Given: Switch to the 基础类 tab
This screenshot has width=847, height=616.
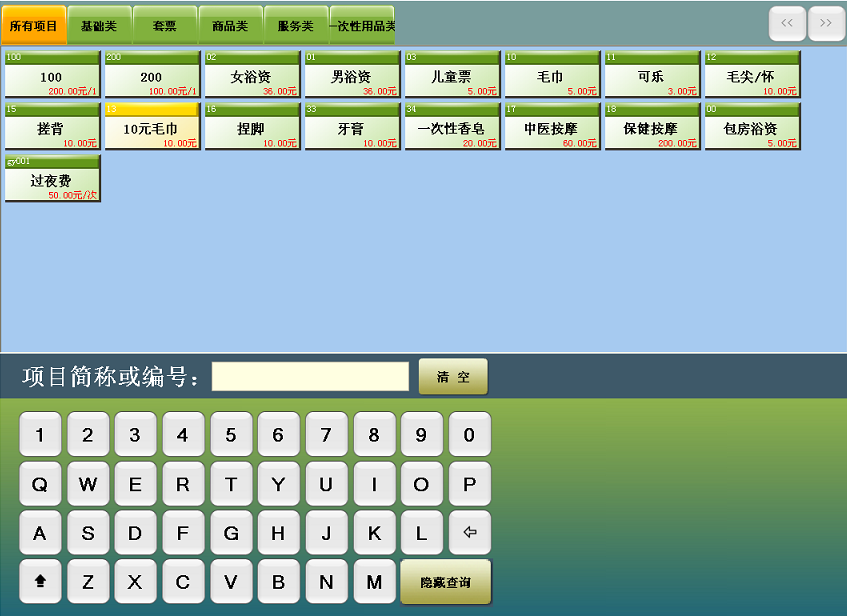Looking at the screenshot, I should [99, 26].
